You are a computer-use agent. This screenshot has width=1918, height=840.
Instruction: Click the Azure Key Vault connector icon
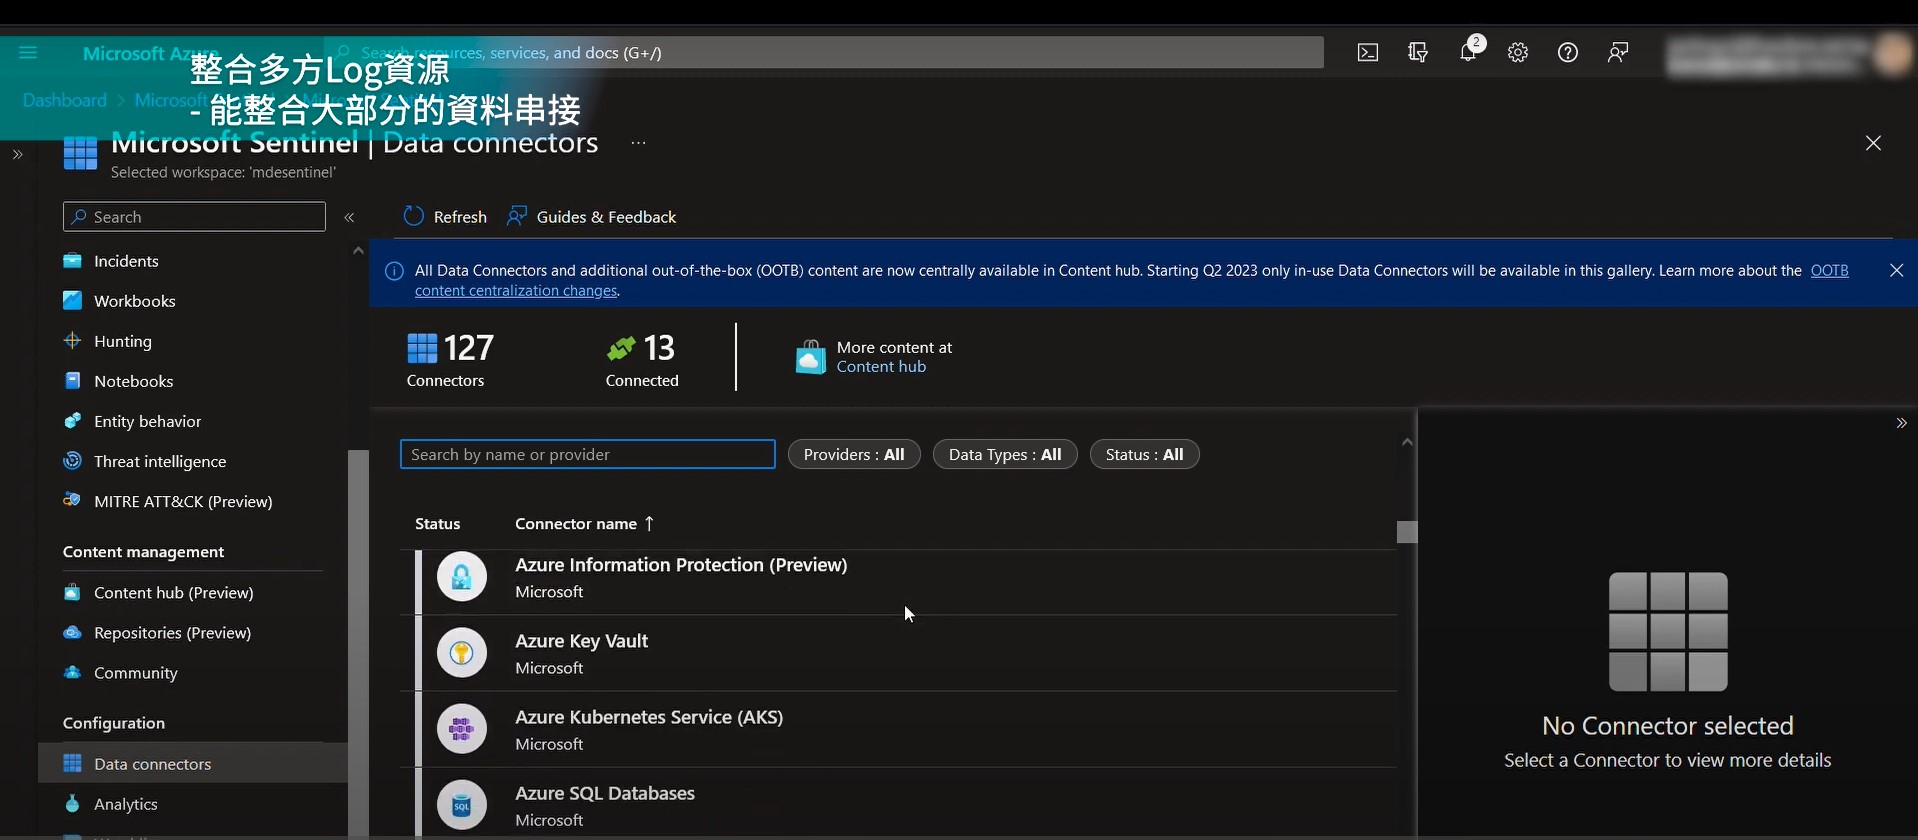461,653
